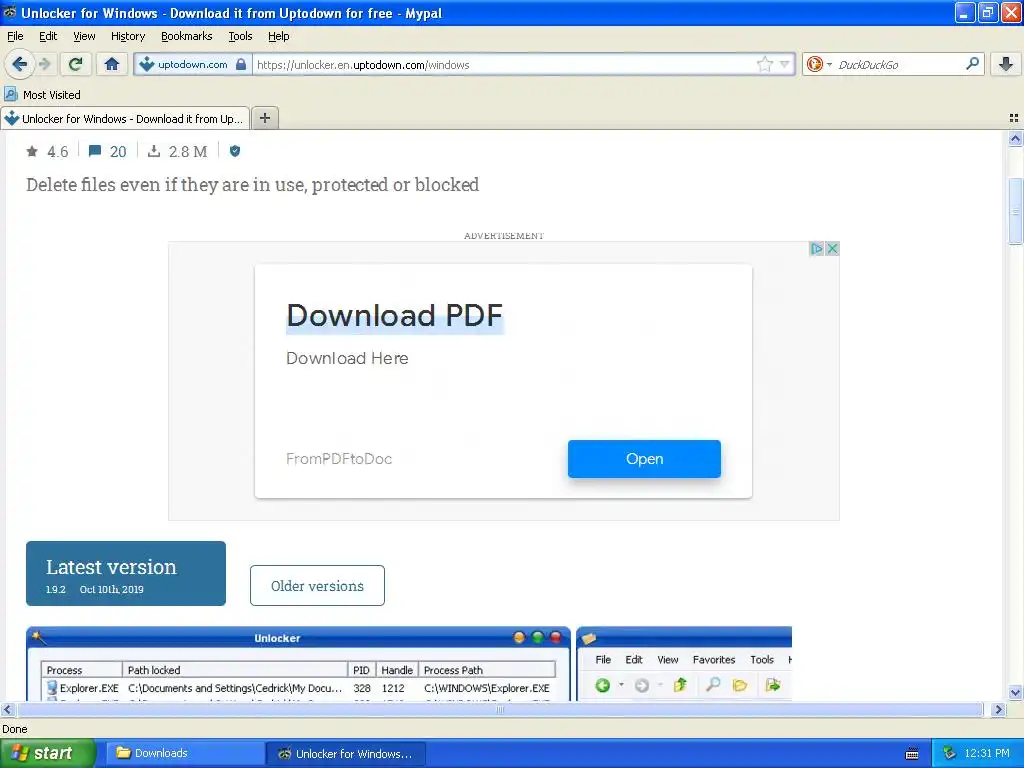This screenshot has width=1024, height=768.
Task: Open the Tools menu
Action: click(x=240, y=36)
